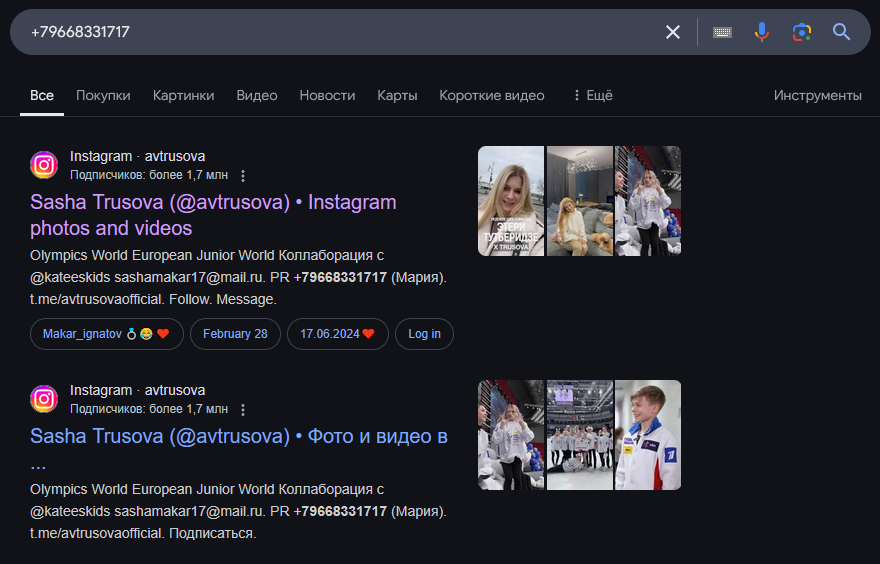
Task: Expand the Ещё more filters menu
Action: (592, 96)
